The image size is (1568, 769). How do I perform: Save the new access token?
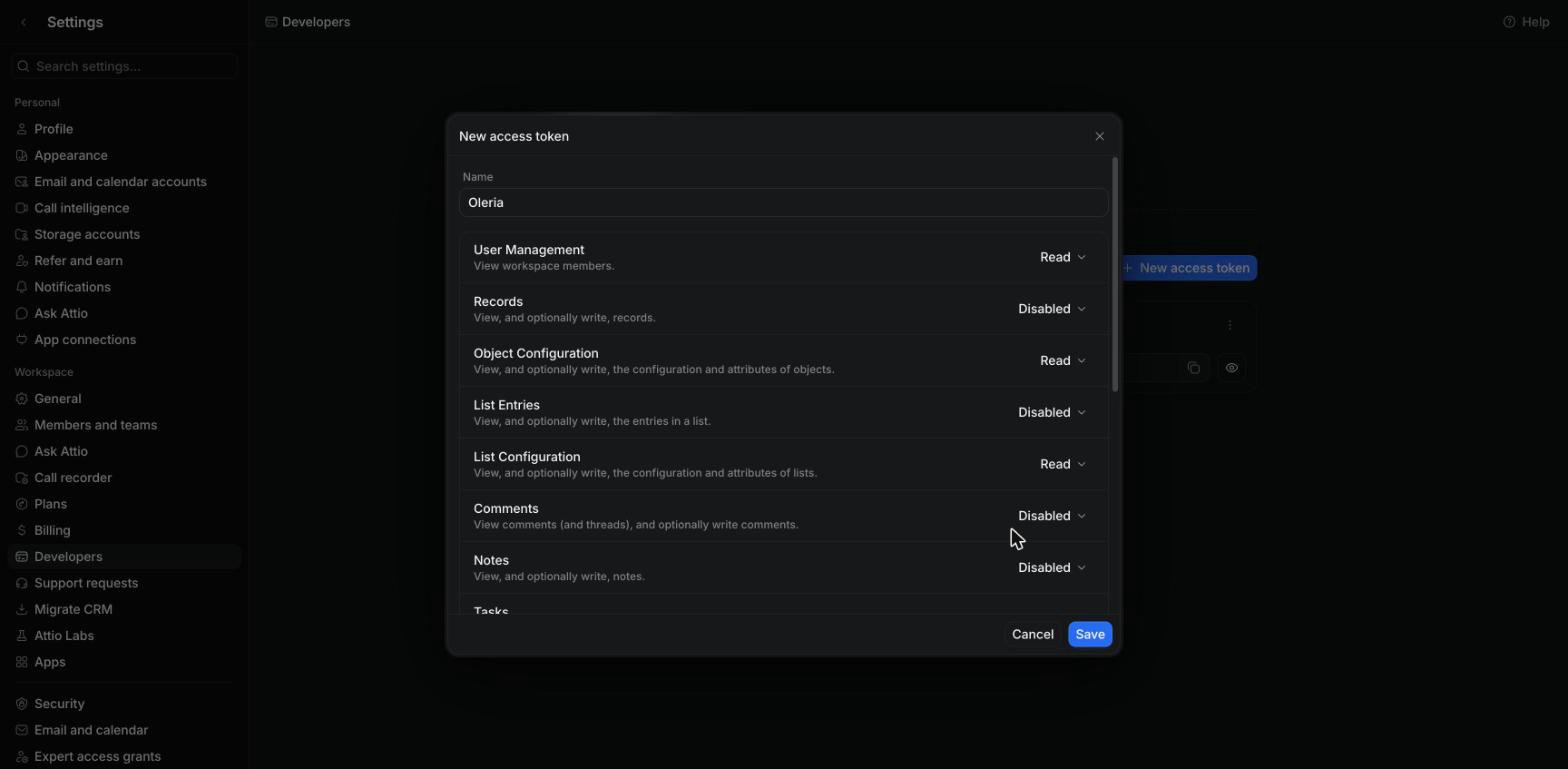[x=1090, y=634]
